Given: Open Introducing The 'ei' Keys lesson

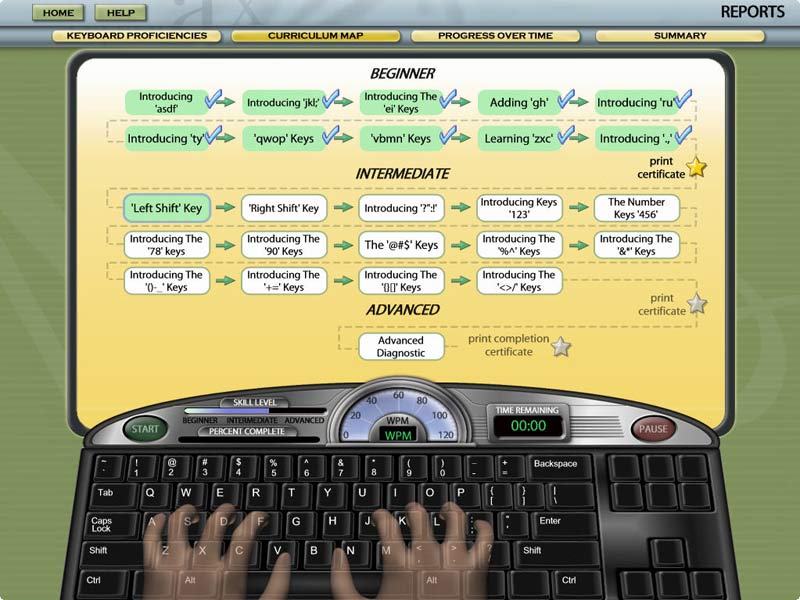Looking at the screenshot, I should point(401,102).
